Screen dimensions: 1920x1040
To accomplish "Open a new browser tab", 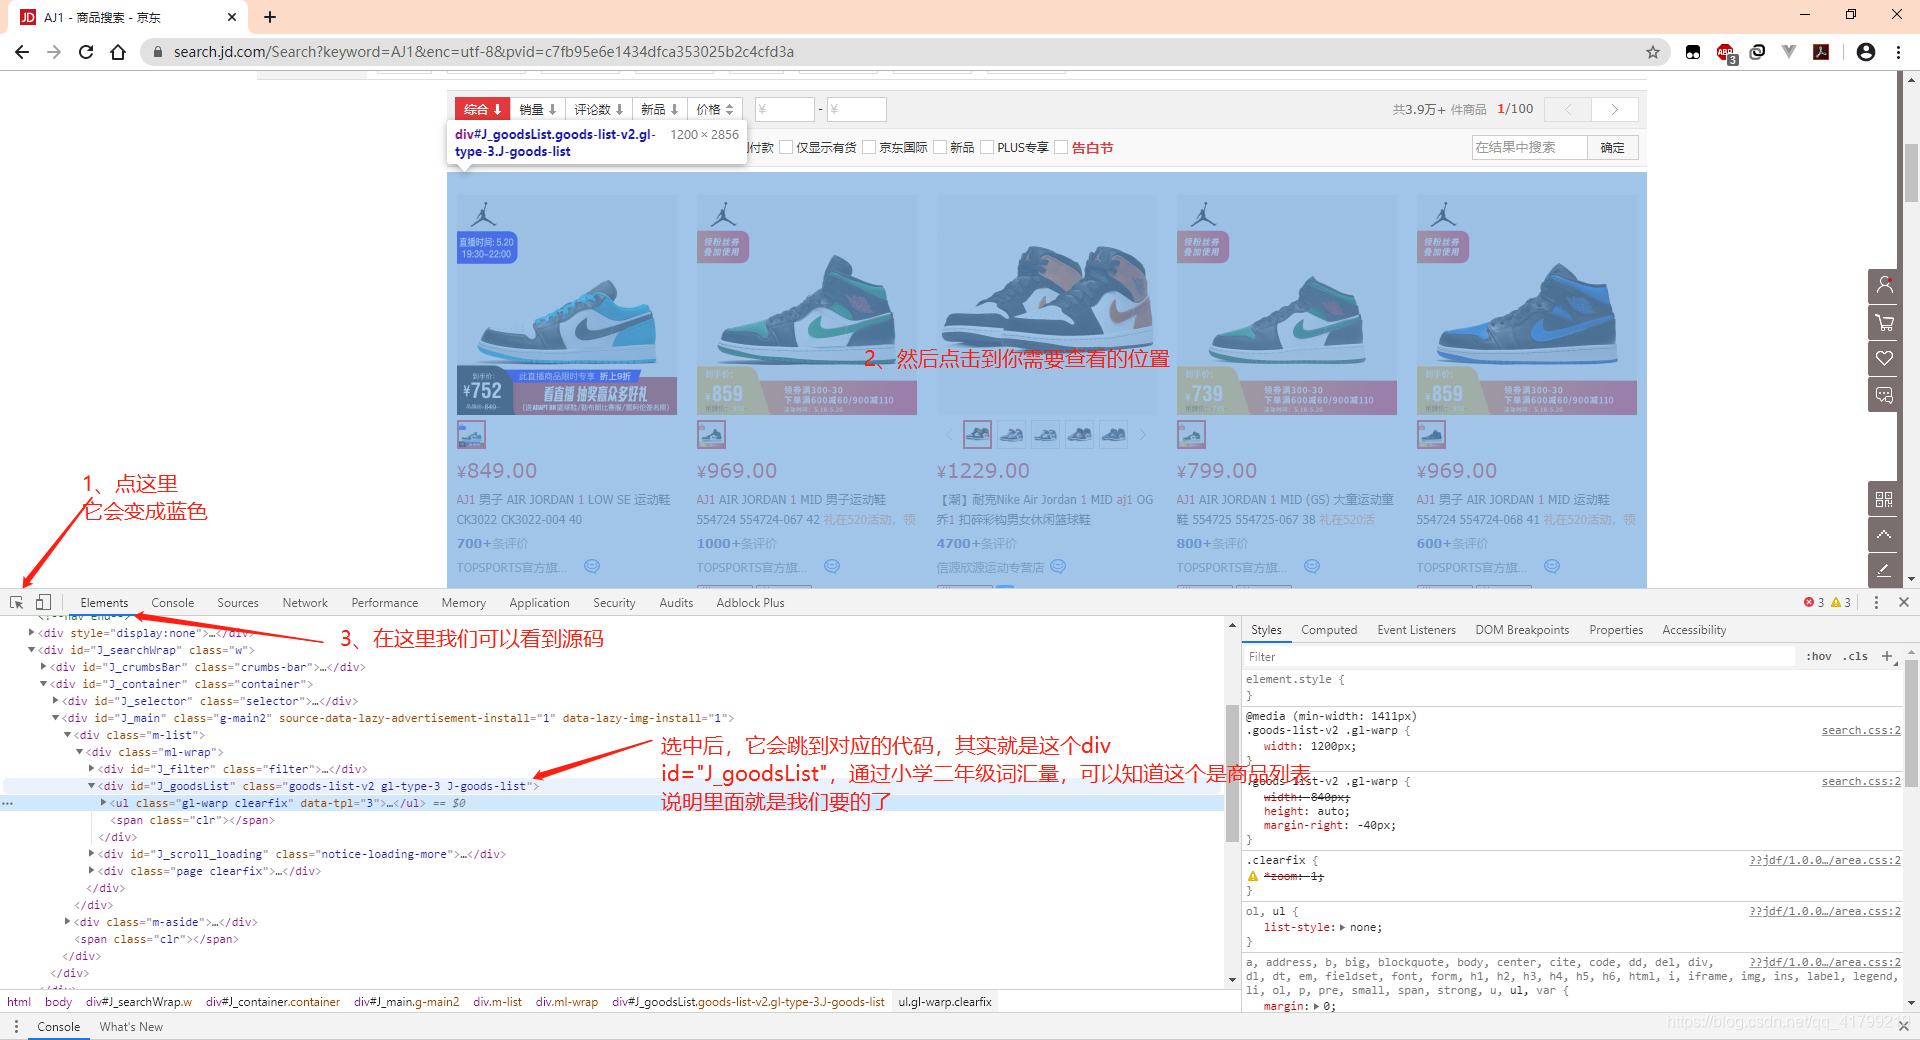I will click(270, 17).
